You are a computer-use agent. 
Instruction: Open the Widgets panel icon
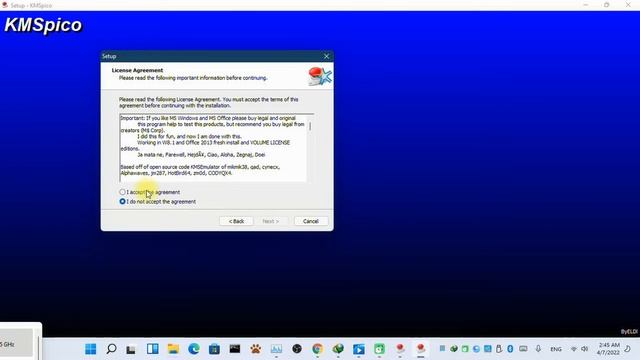pyautogui.click(x=153, y=349)
